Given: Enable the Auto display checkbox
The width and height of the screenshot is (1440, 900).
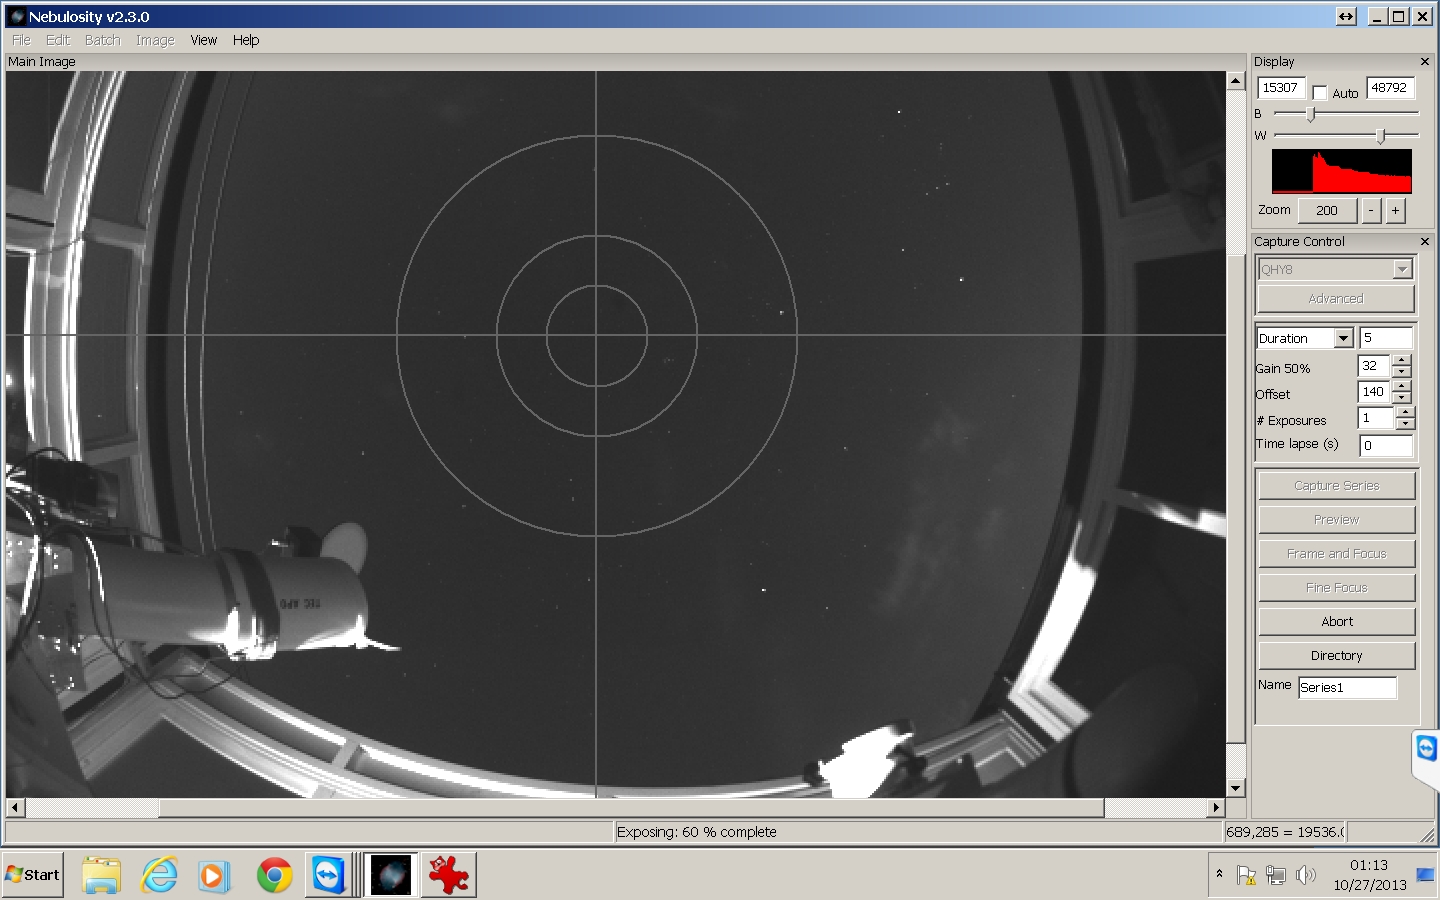Looking at the screenshot, I should point(1320,93).
